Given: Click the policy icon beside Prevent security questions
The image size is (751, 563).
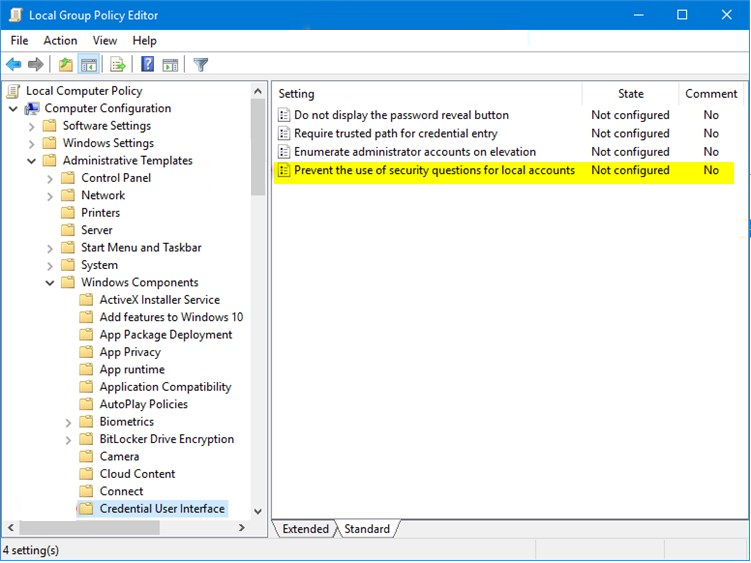Looking at the screenshot, I should click(x=284, y=170).
